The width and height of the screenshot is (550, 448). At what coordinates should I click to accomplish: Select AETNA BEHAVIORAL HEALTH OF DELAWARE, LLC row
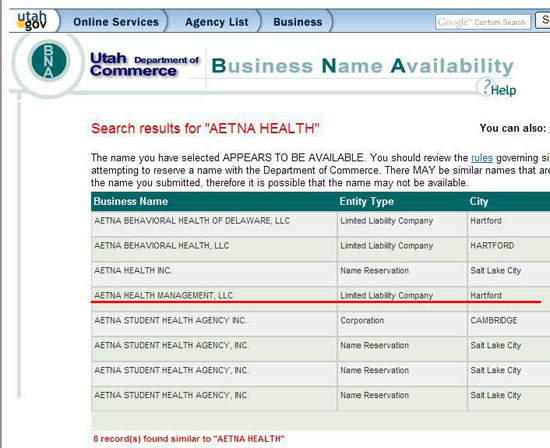320,224
